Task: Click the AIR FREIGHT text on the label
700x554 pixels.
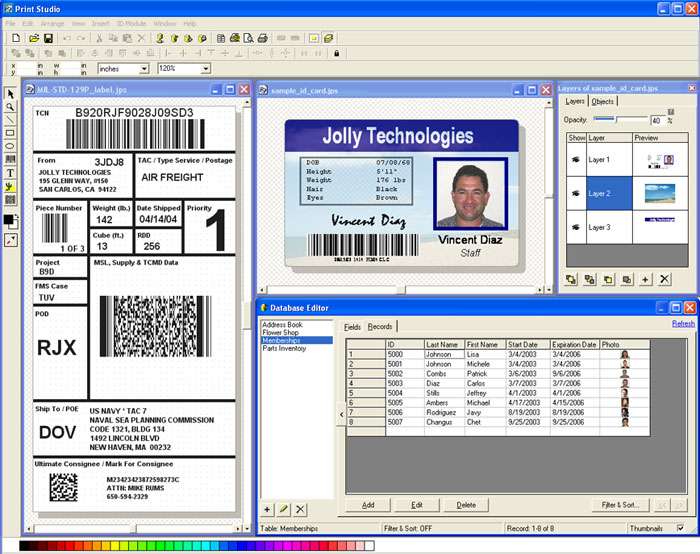Action: point(172,178)
